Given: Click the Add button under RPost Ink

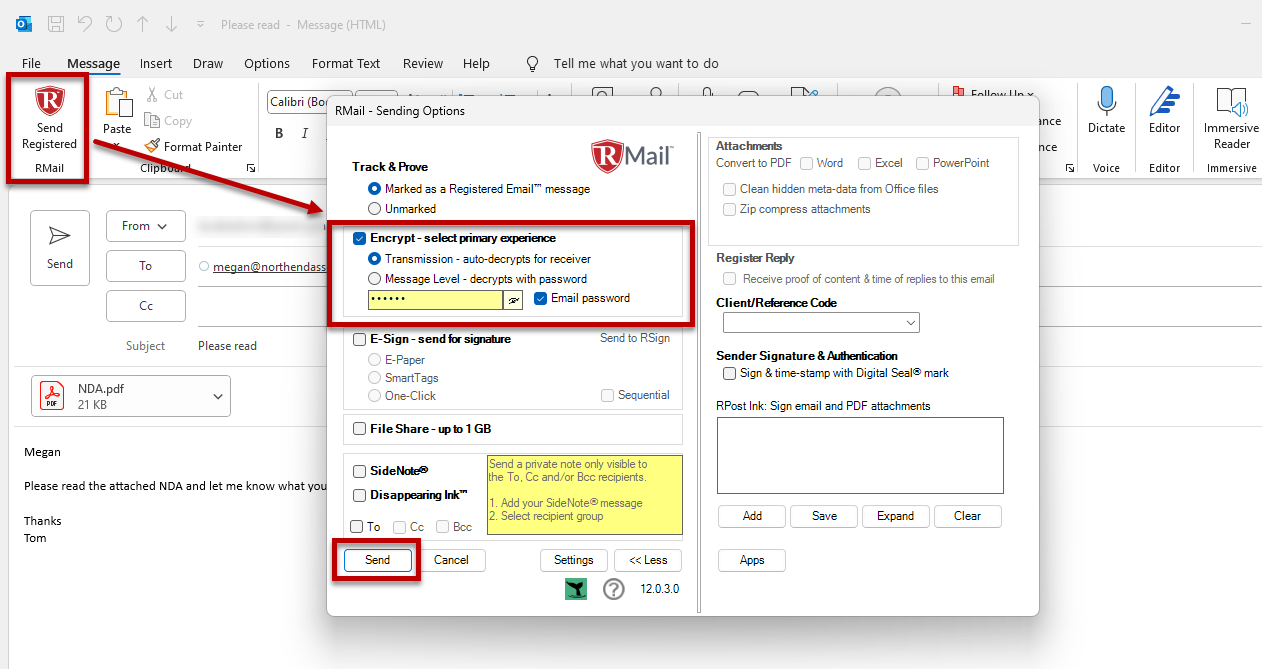Looking at the screenshot, I should [752, 516].
